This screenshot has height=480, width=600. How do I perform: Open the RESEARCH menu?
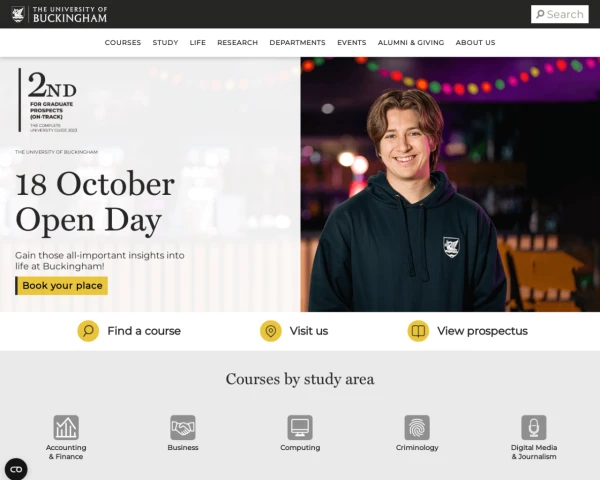point(238,42)
